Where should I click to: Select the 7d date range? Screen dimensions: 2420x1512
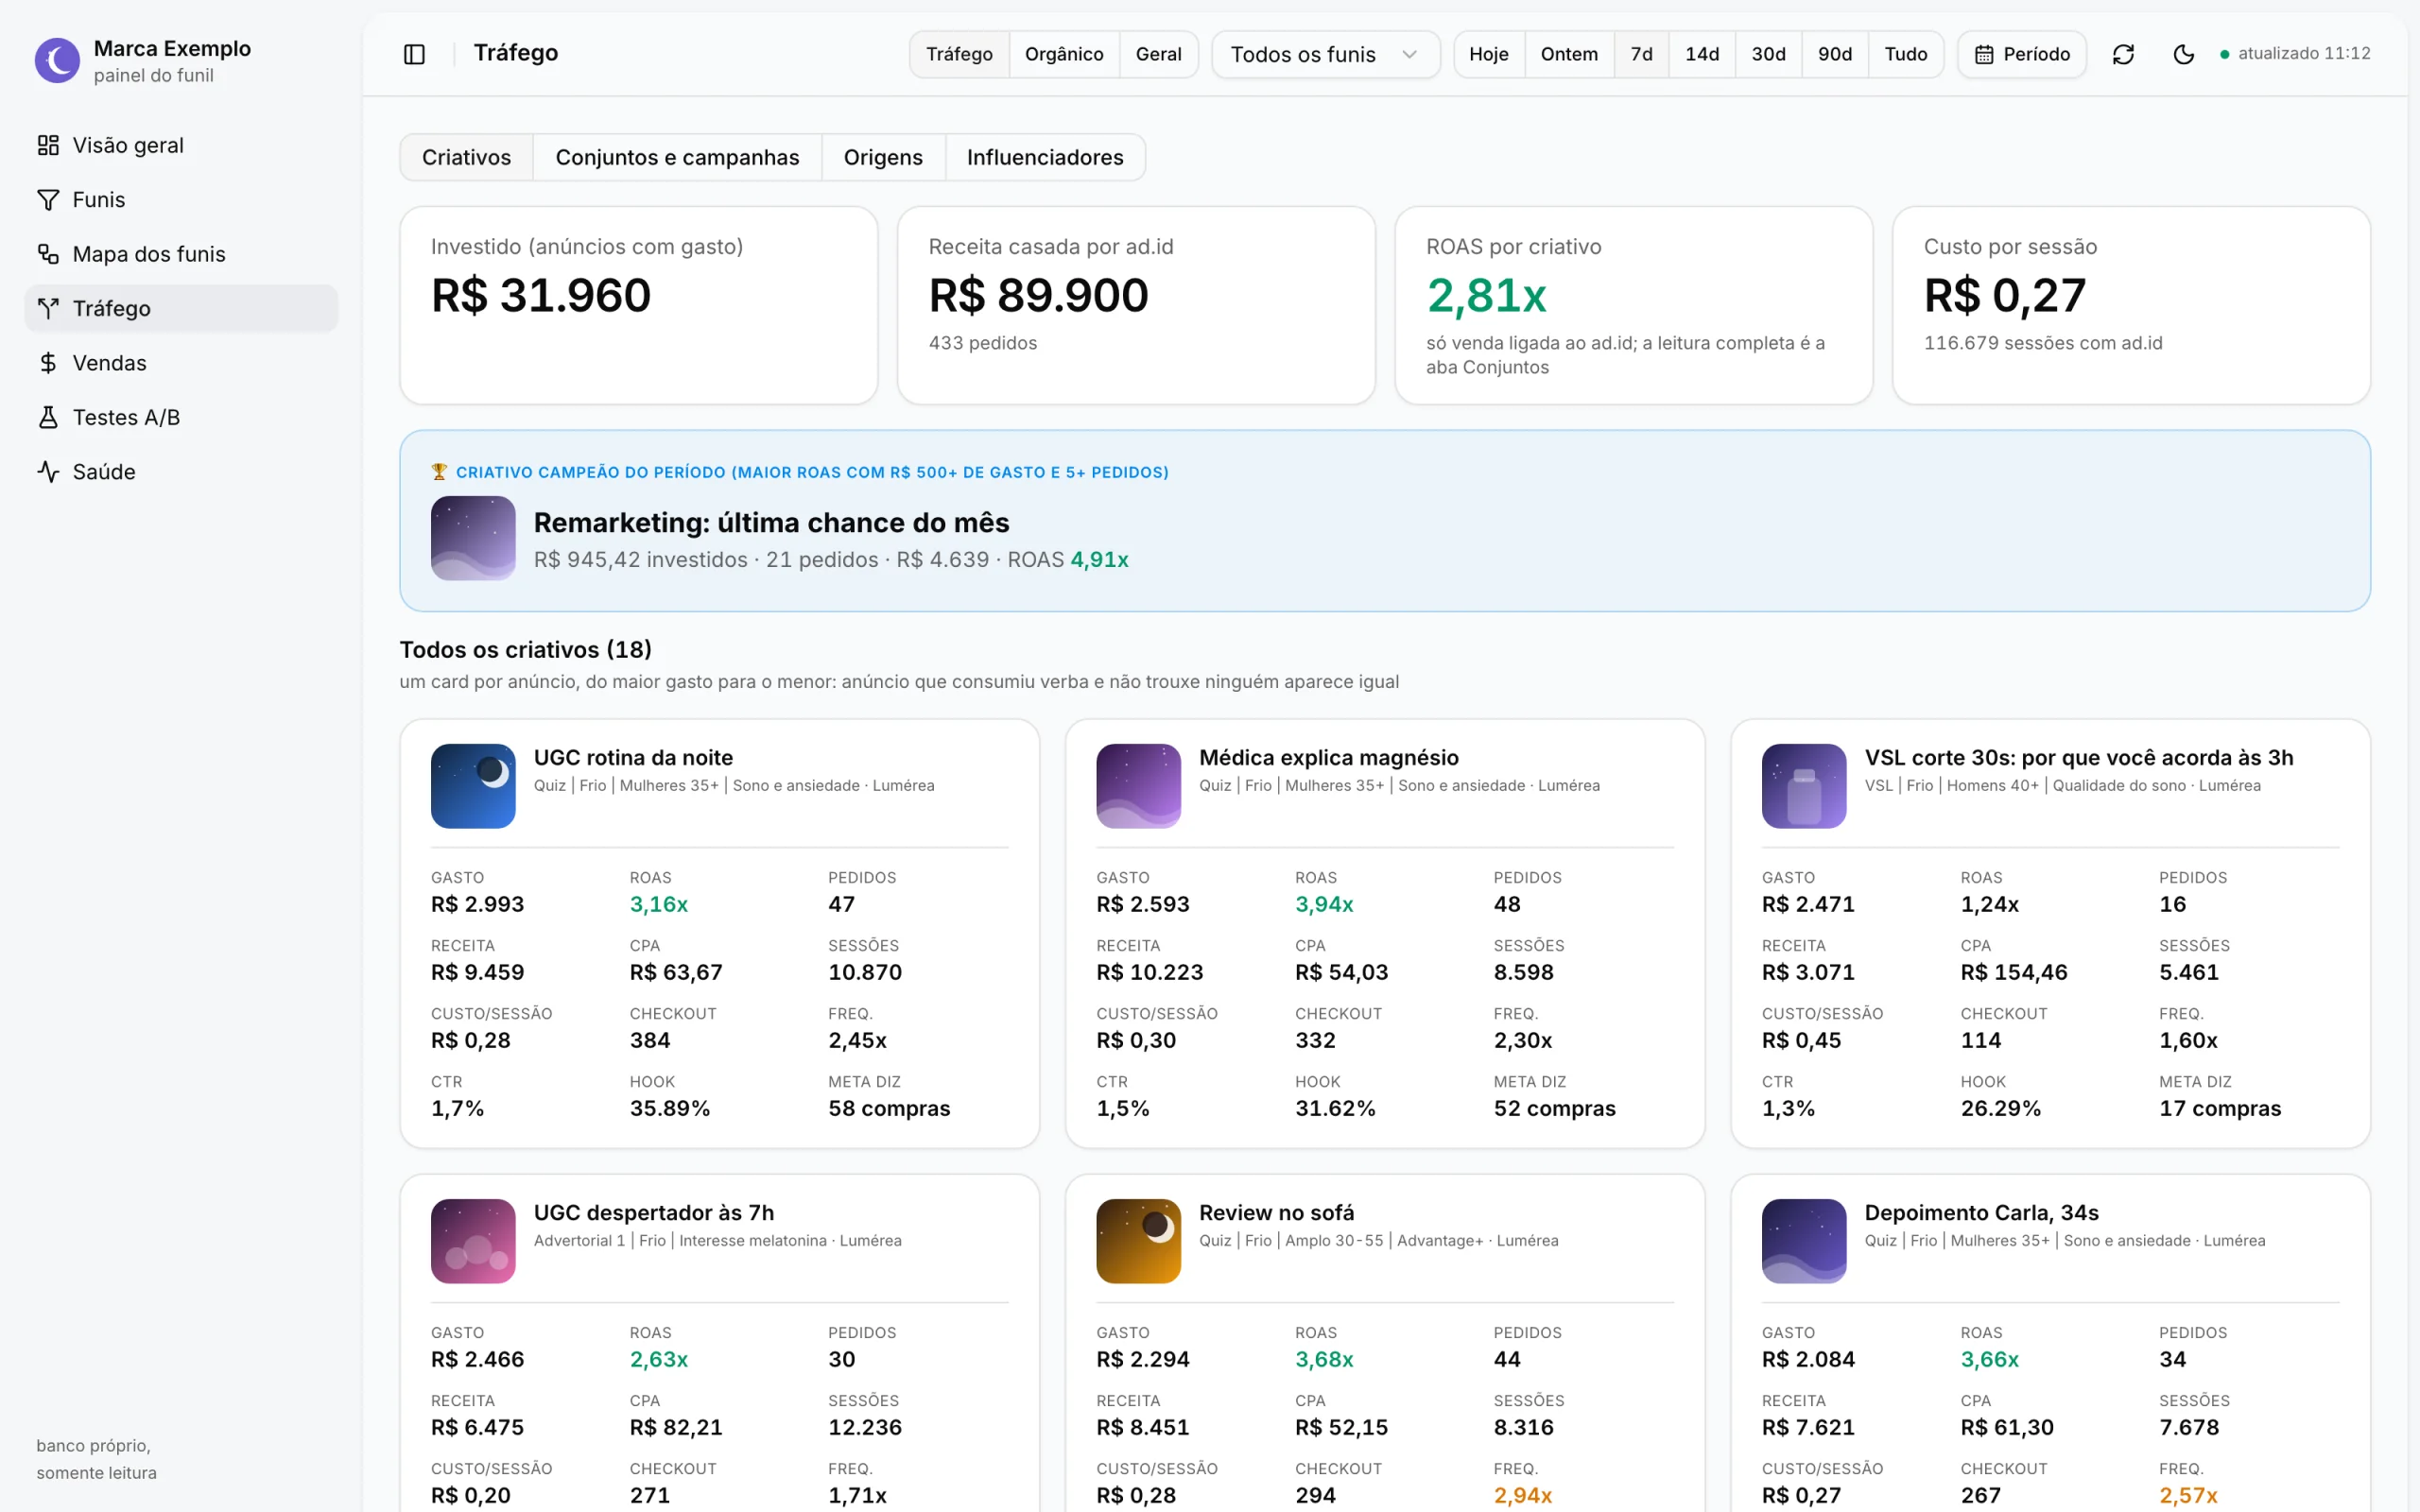click(x=1641, y=54)
